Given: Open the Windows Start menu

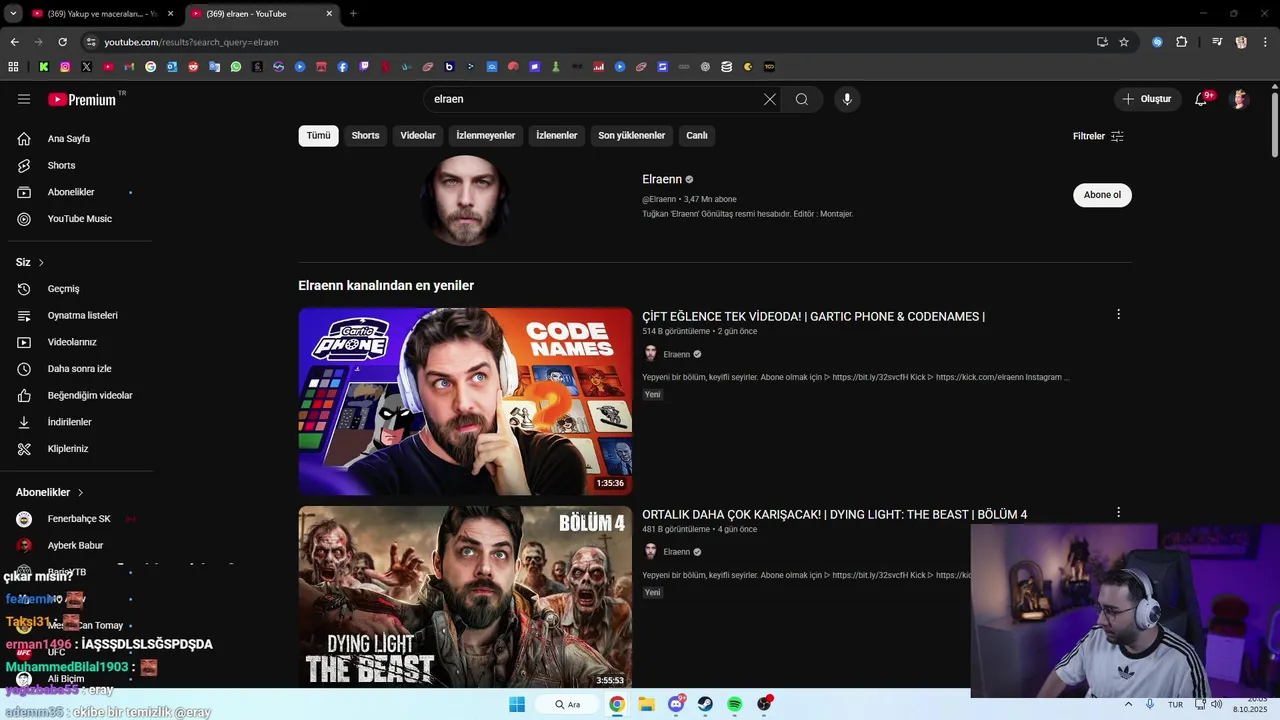Looking at the screenshot, I should (x=517, y=704).
